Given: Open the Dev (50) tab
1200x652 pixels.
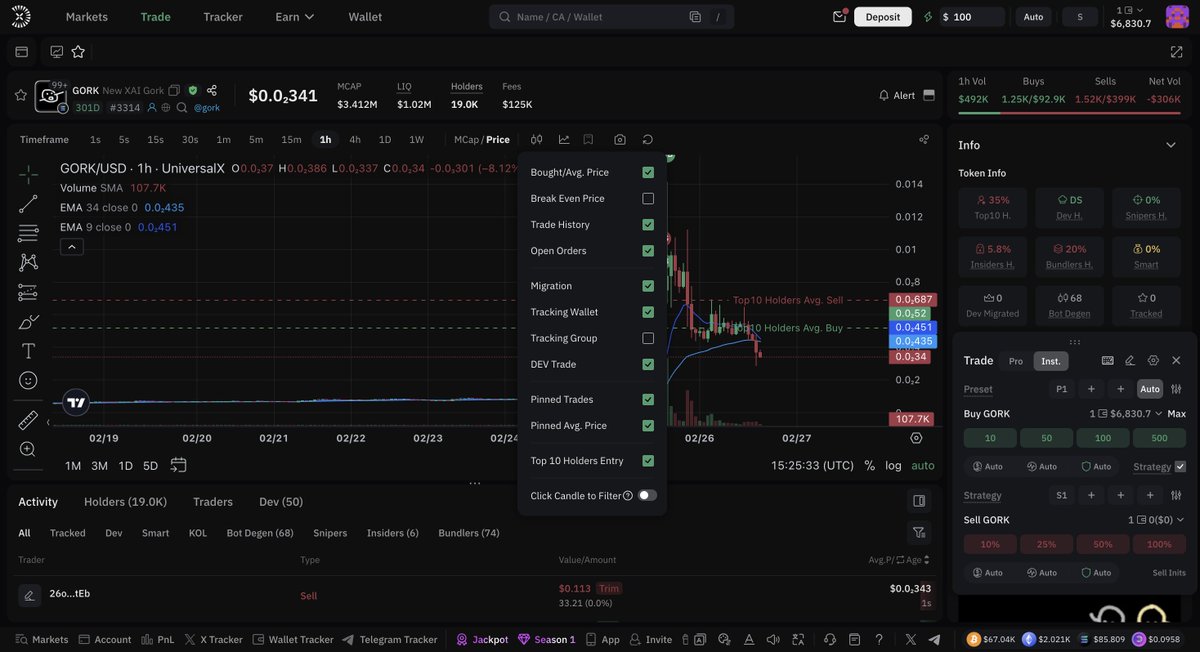Looking at the screenshot, I should 281,501.
